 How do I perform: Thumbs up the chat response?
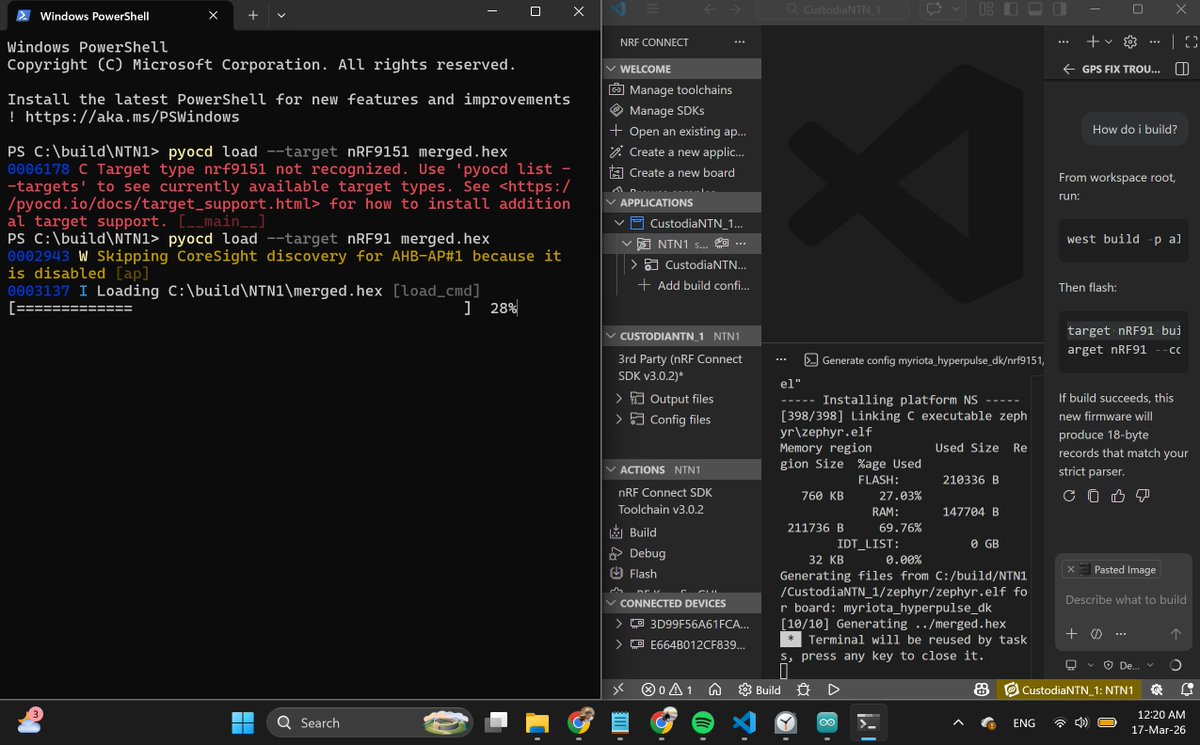coord(1118,496)
